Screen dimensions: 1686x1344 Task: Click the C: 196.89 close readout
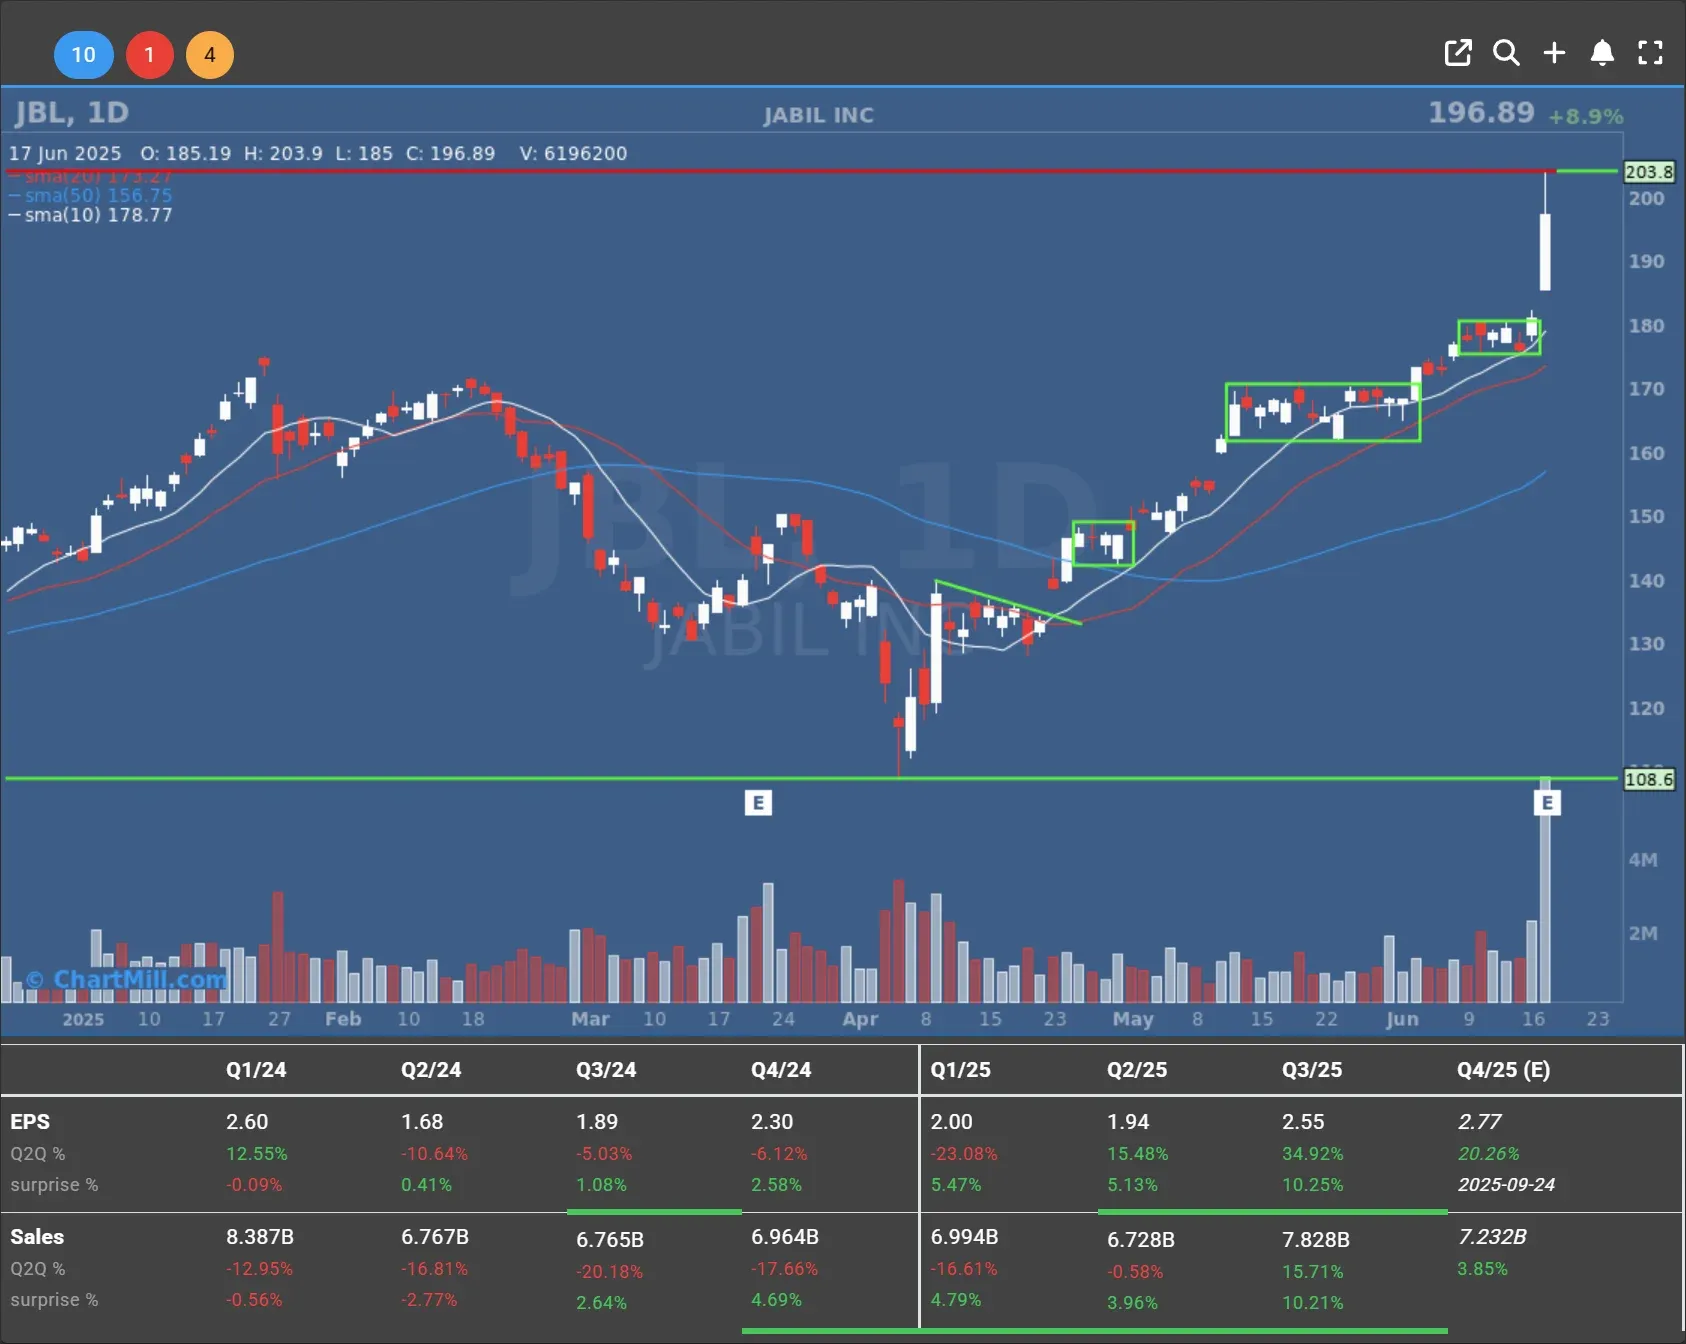tap(450, 153)
